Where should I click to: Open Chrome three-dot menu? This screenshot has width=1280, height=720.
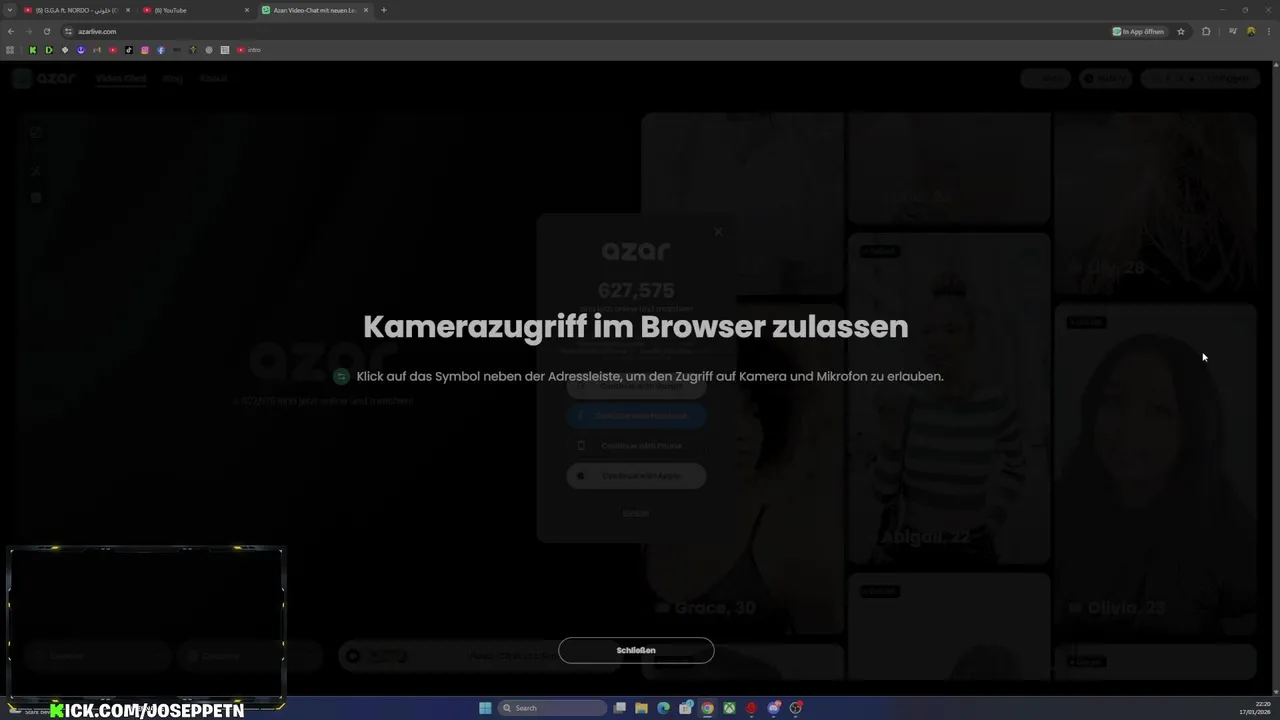click(x=1269, y=31)
